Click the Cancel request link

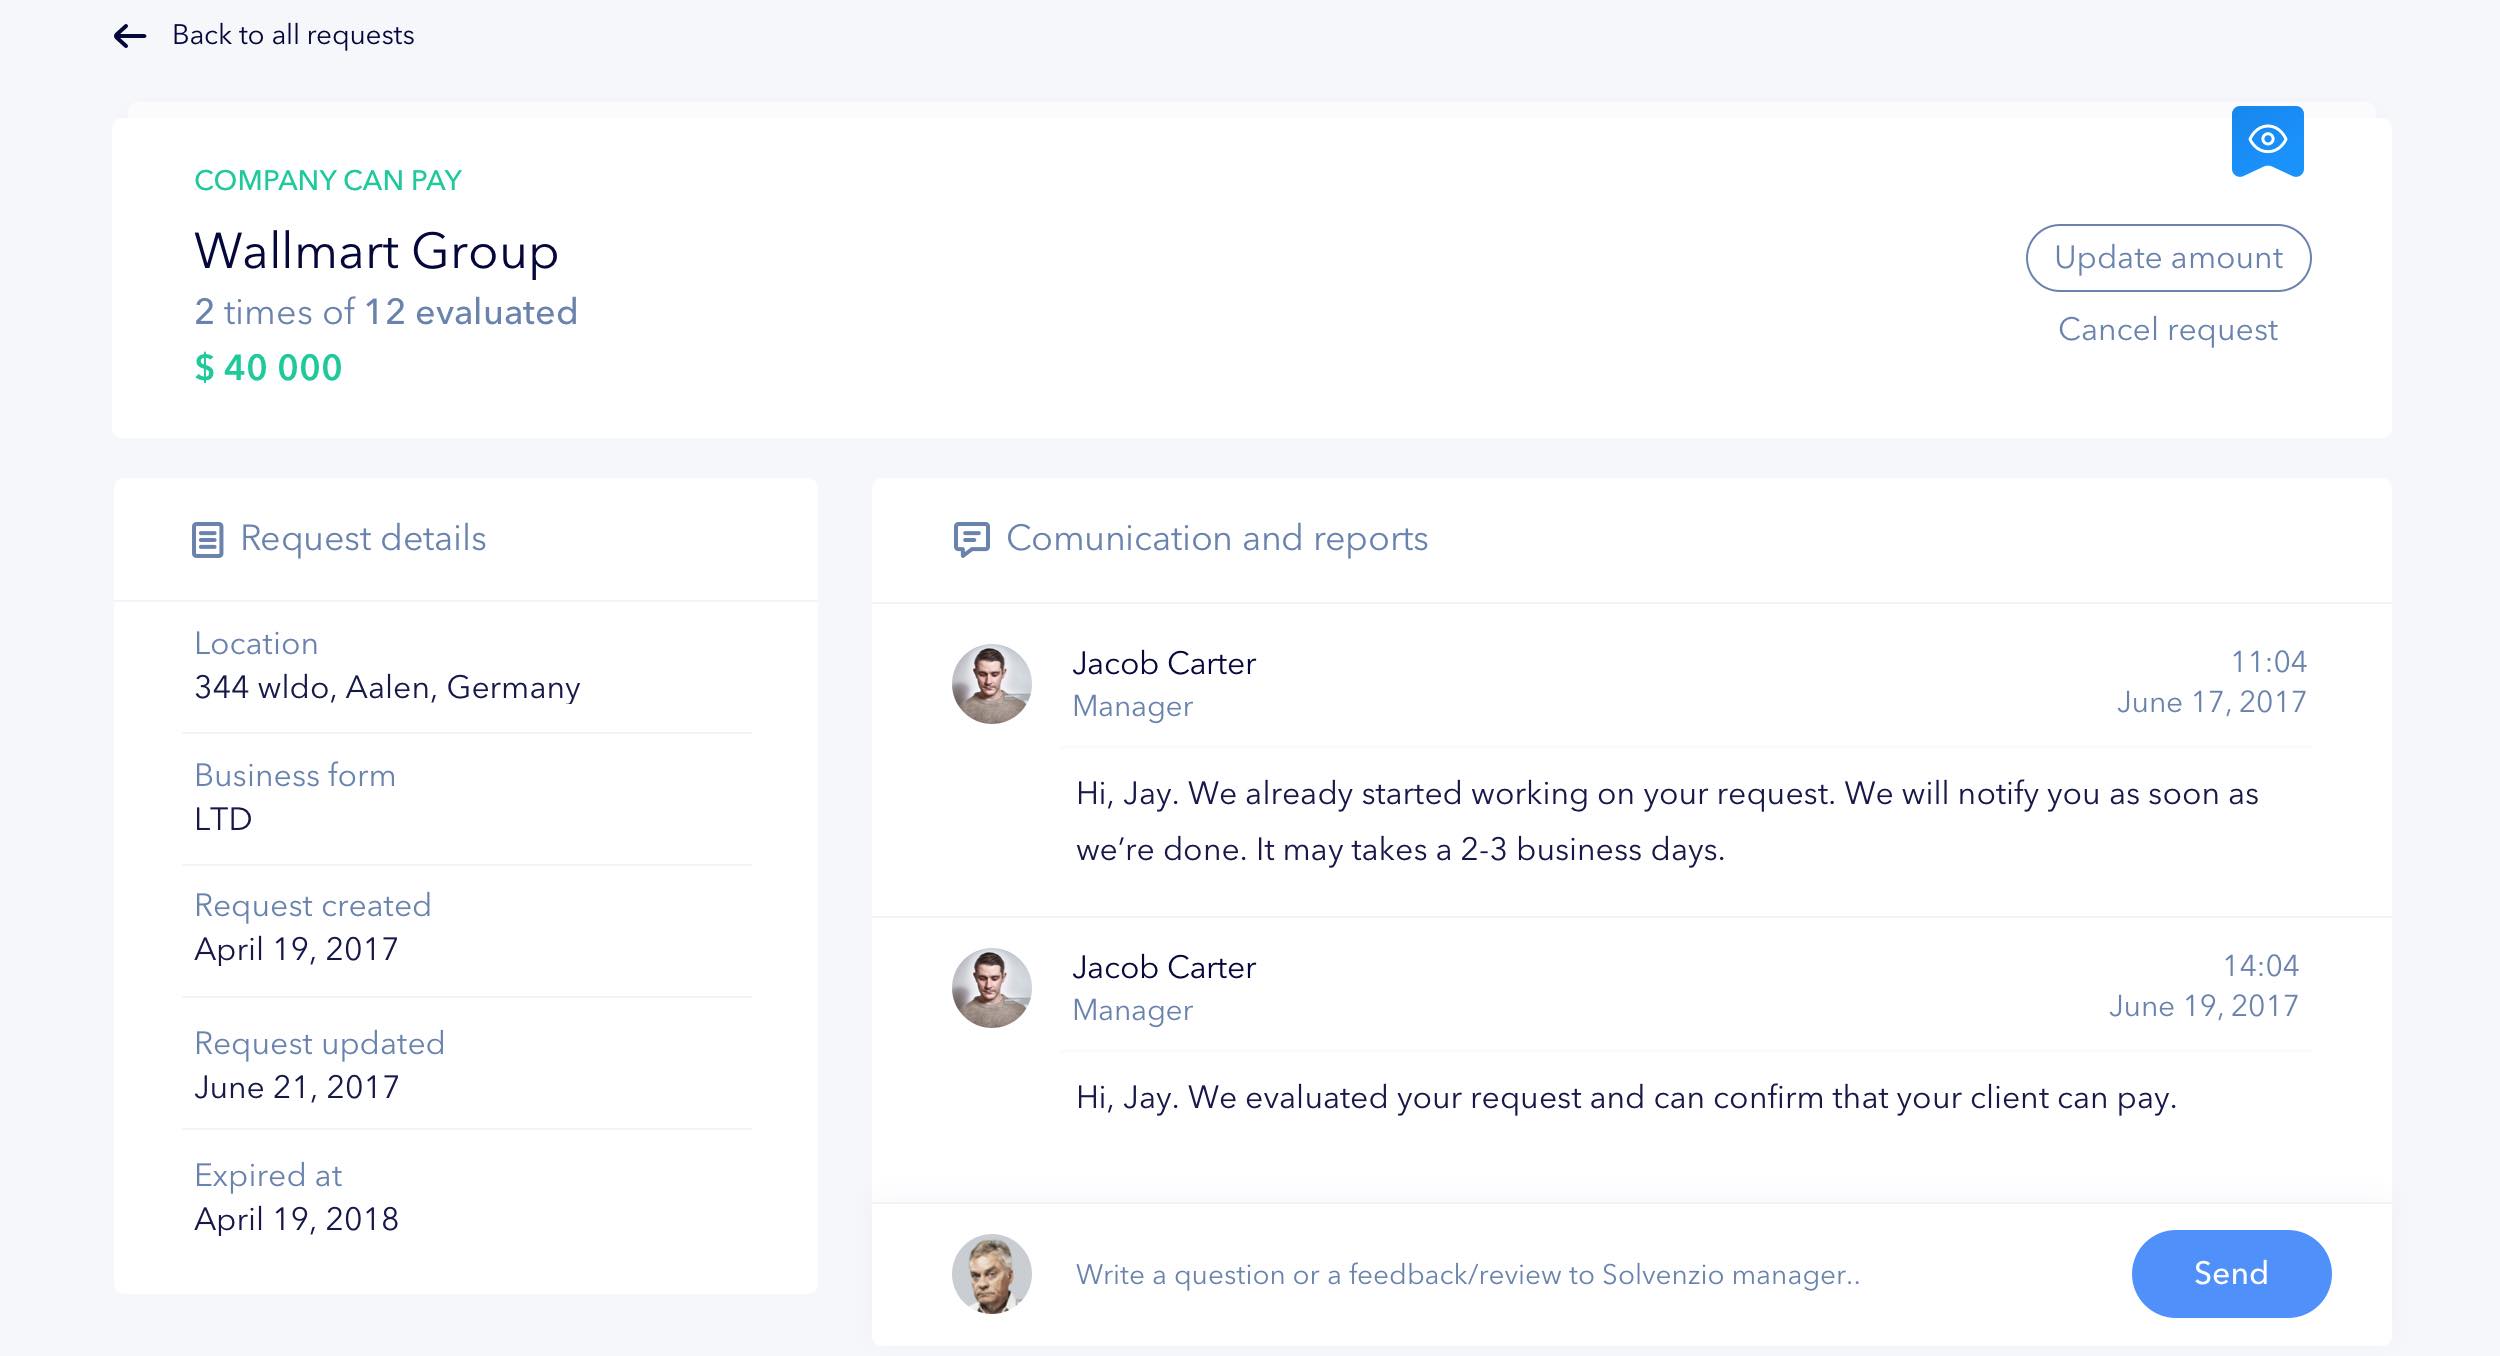[2167, 330]
